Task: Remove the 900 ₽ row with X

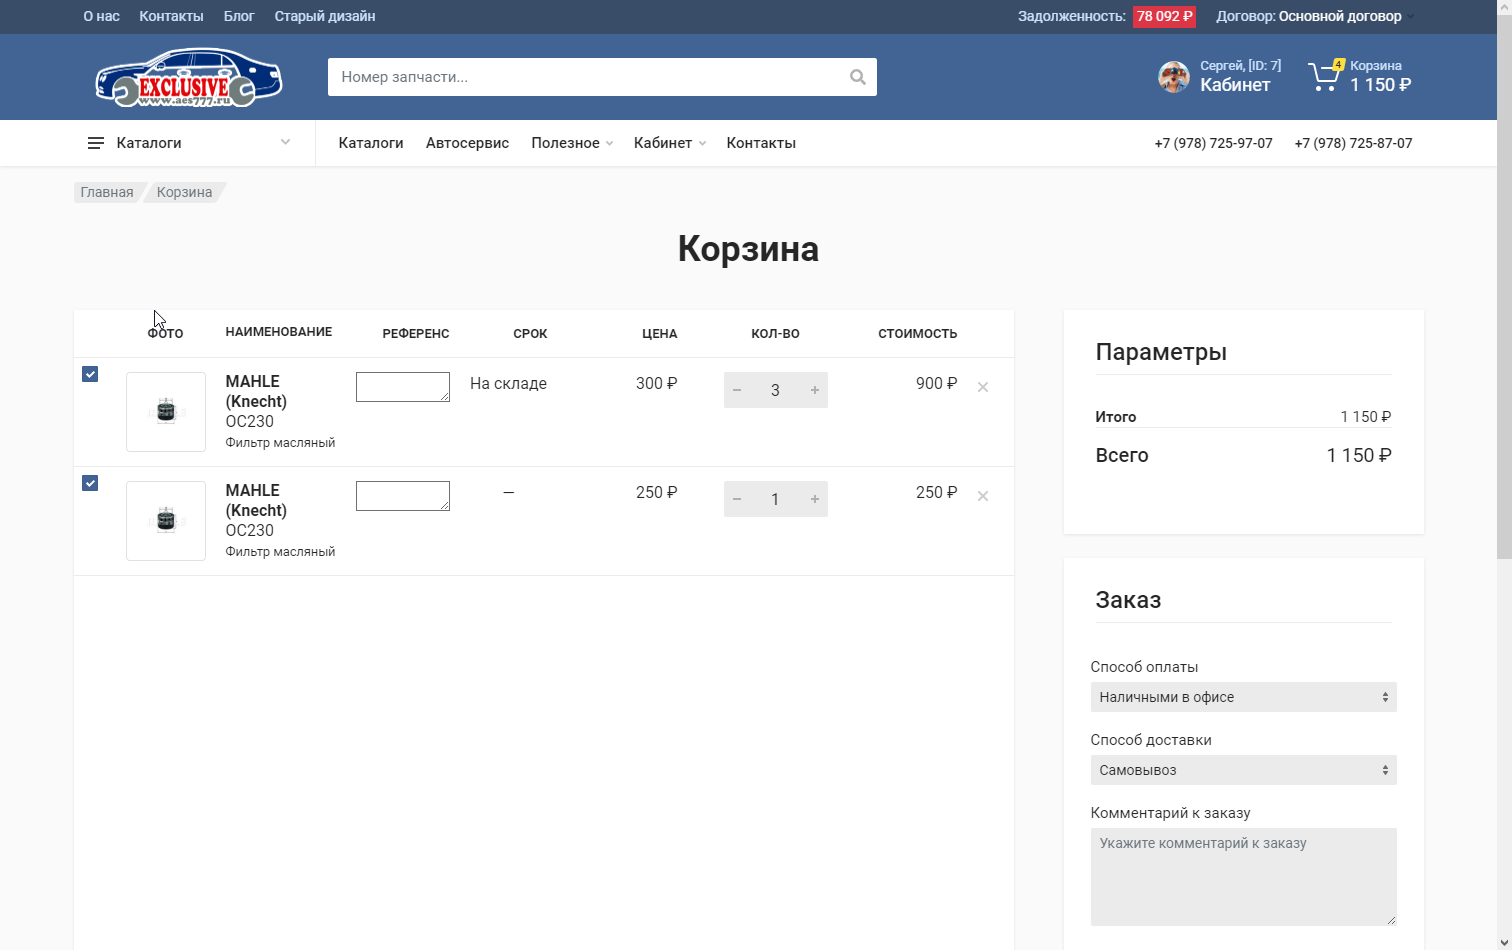Action: (983, 387)
